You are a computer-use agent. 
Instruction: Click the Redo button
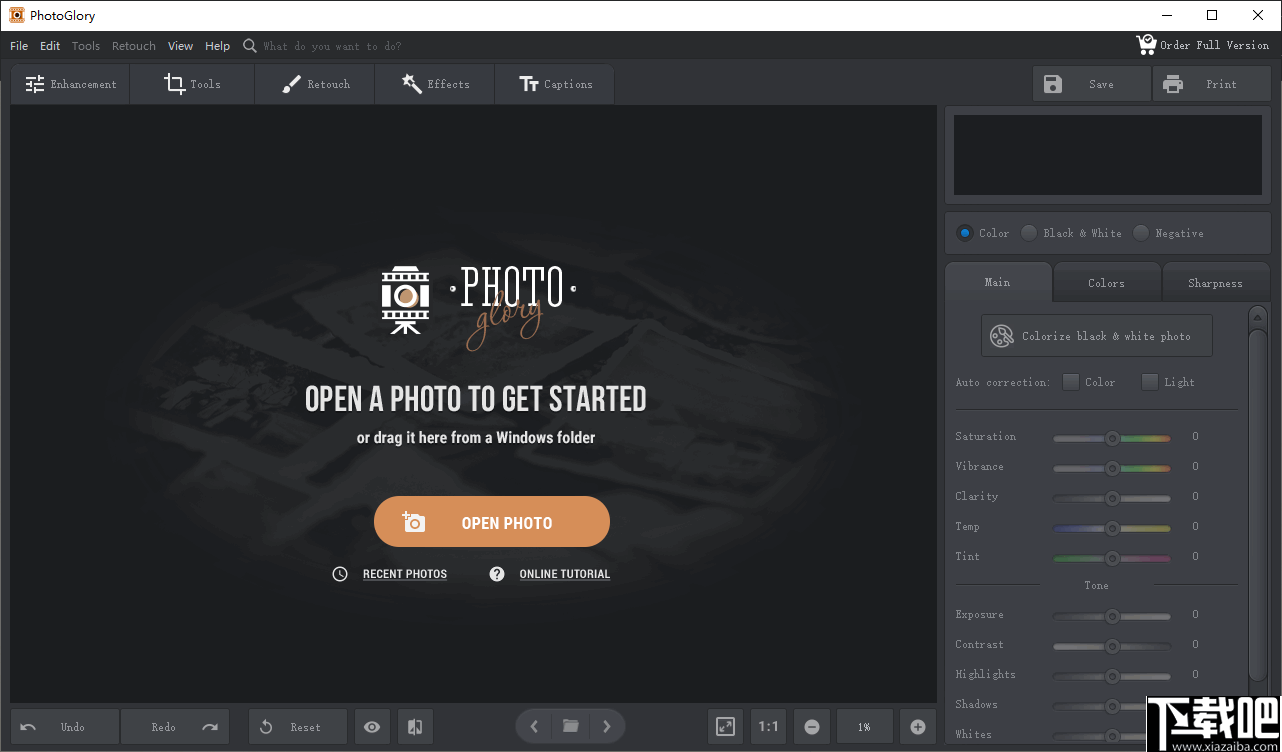176,727
